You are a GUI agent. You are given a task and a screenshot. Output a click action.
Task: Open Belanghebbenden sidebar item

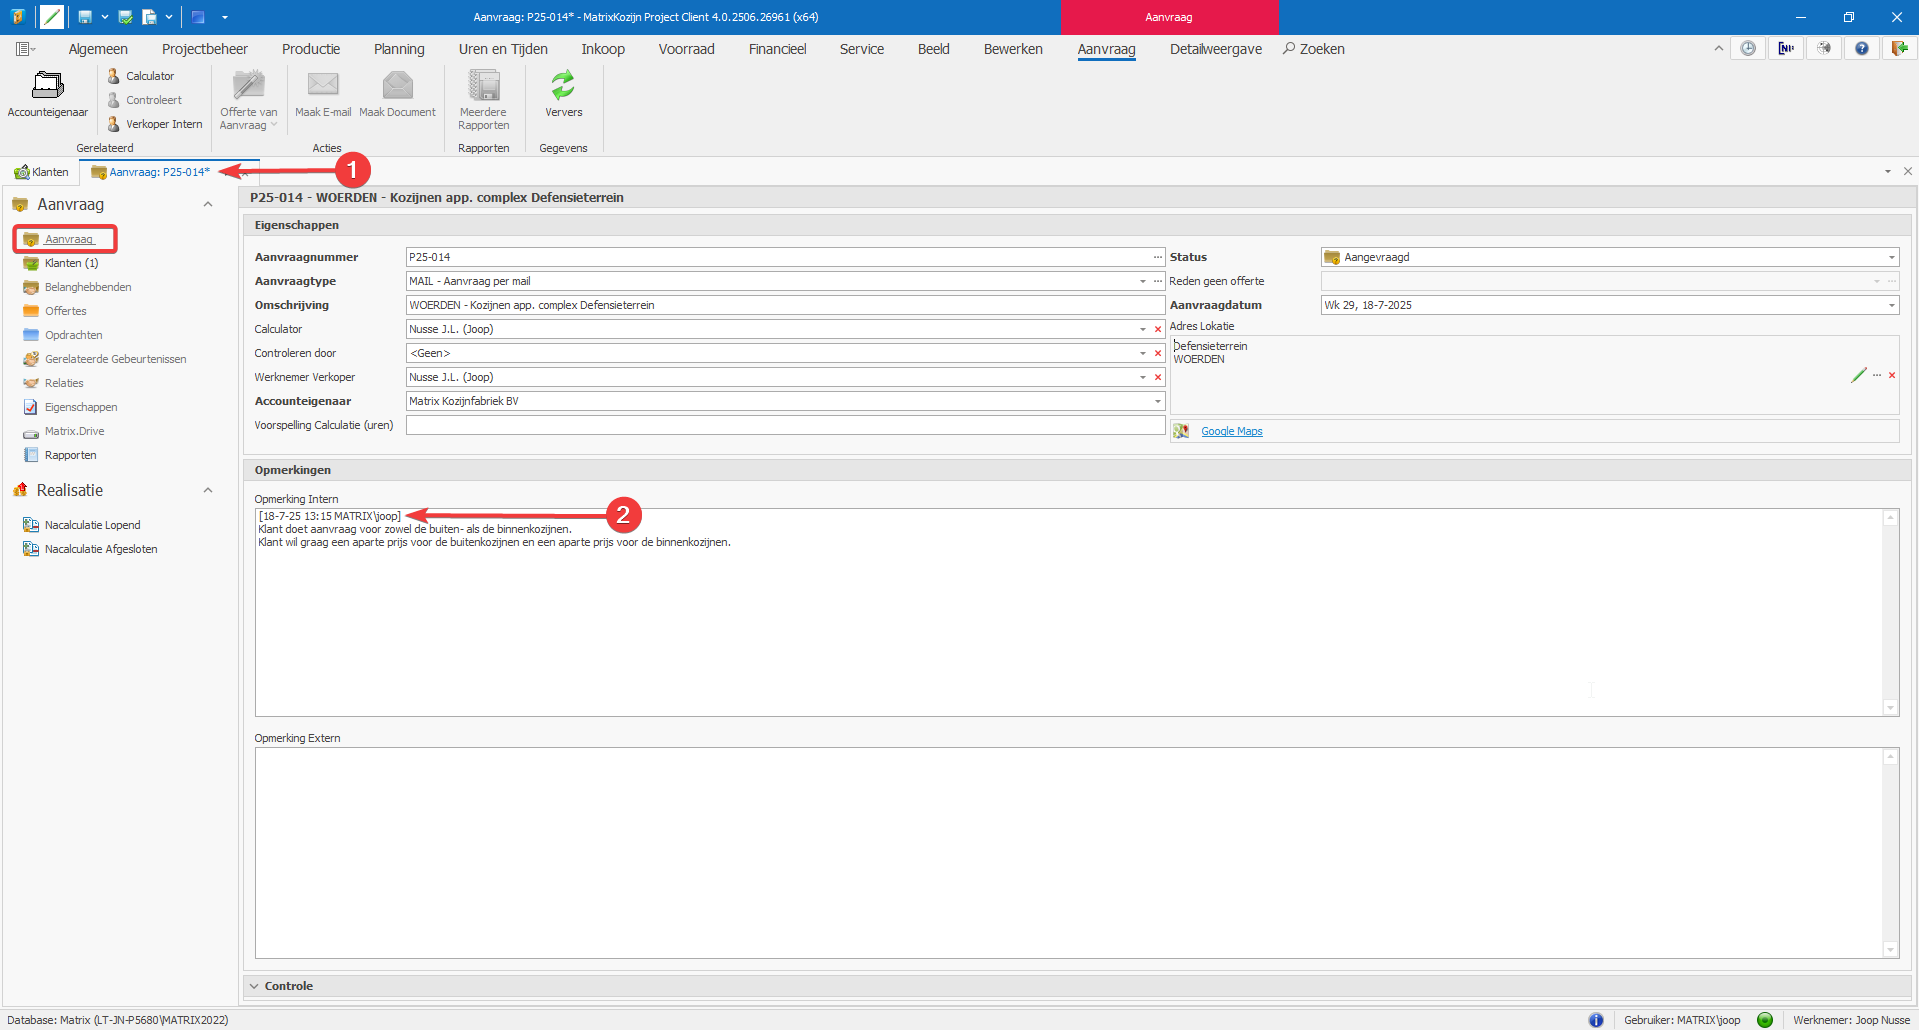pos(88,287)
